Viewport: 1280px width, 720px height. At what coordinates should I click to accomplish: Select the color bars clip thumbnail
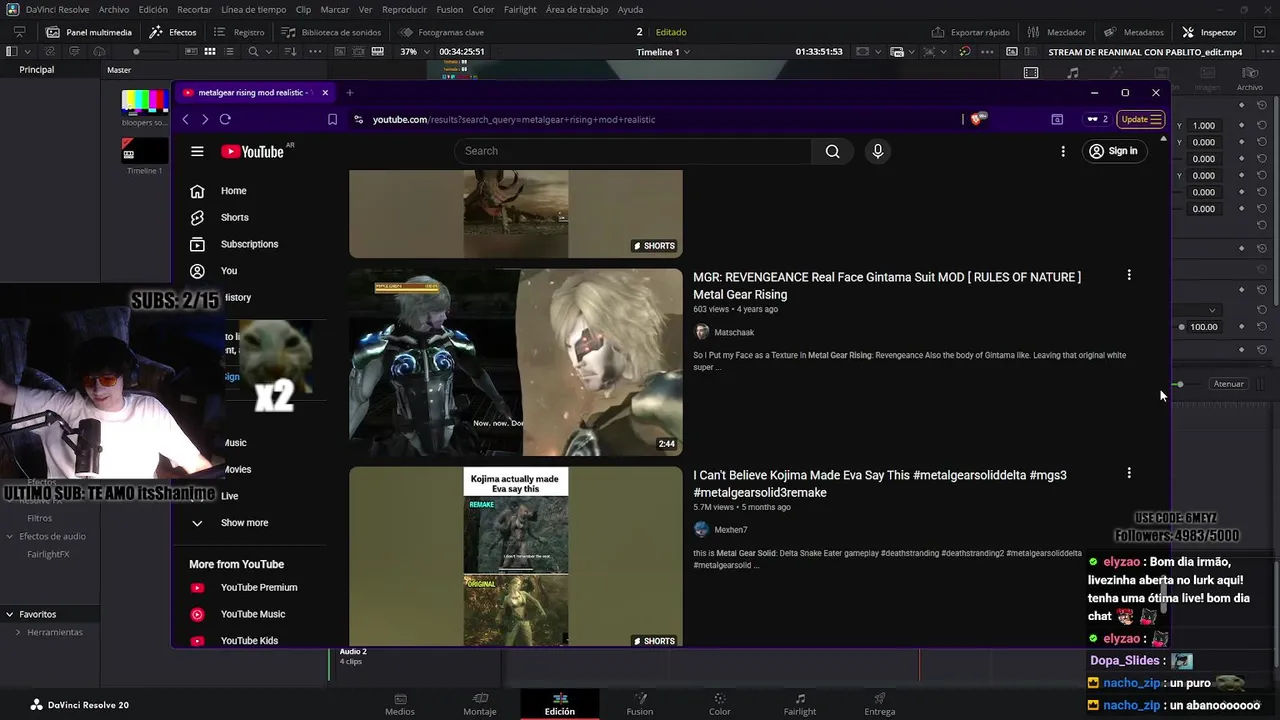(145, 101)
